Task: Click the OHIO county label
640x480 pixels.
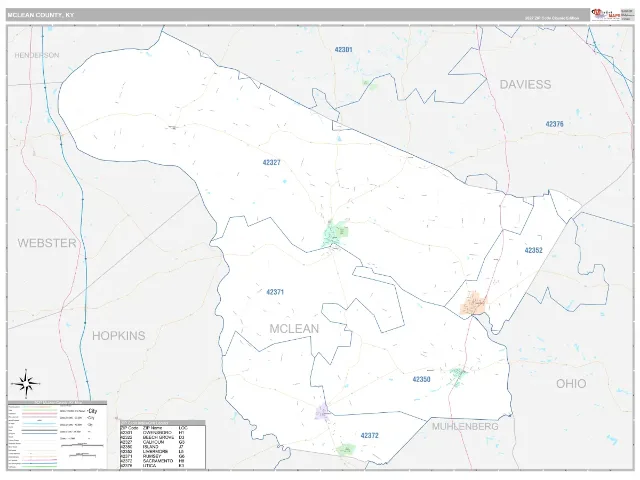Action: [x=571, y=384]
